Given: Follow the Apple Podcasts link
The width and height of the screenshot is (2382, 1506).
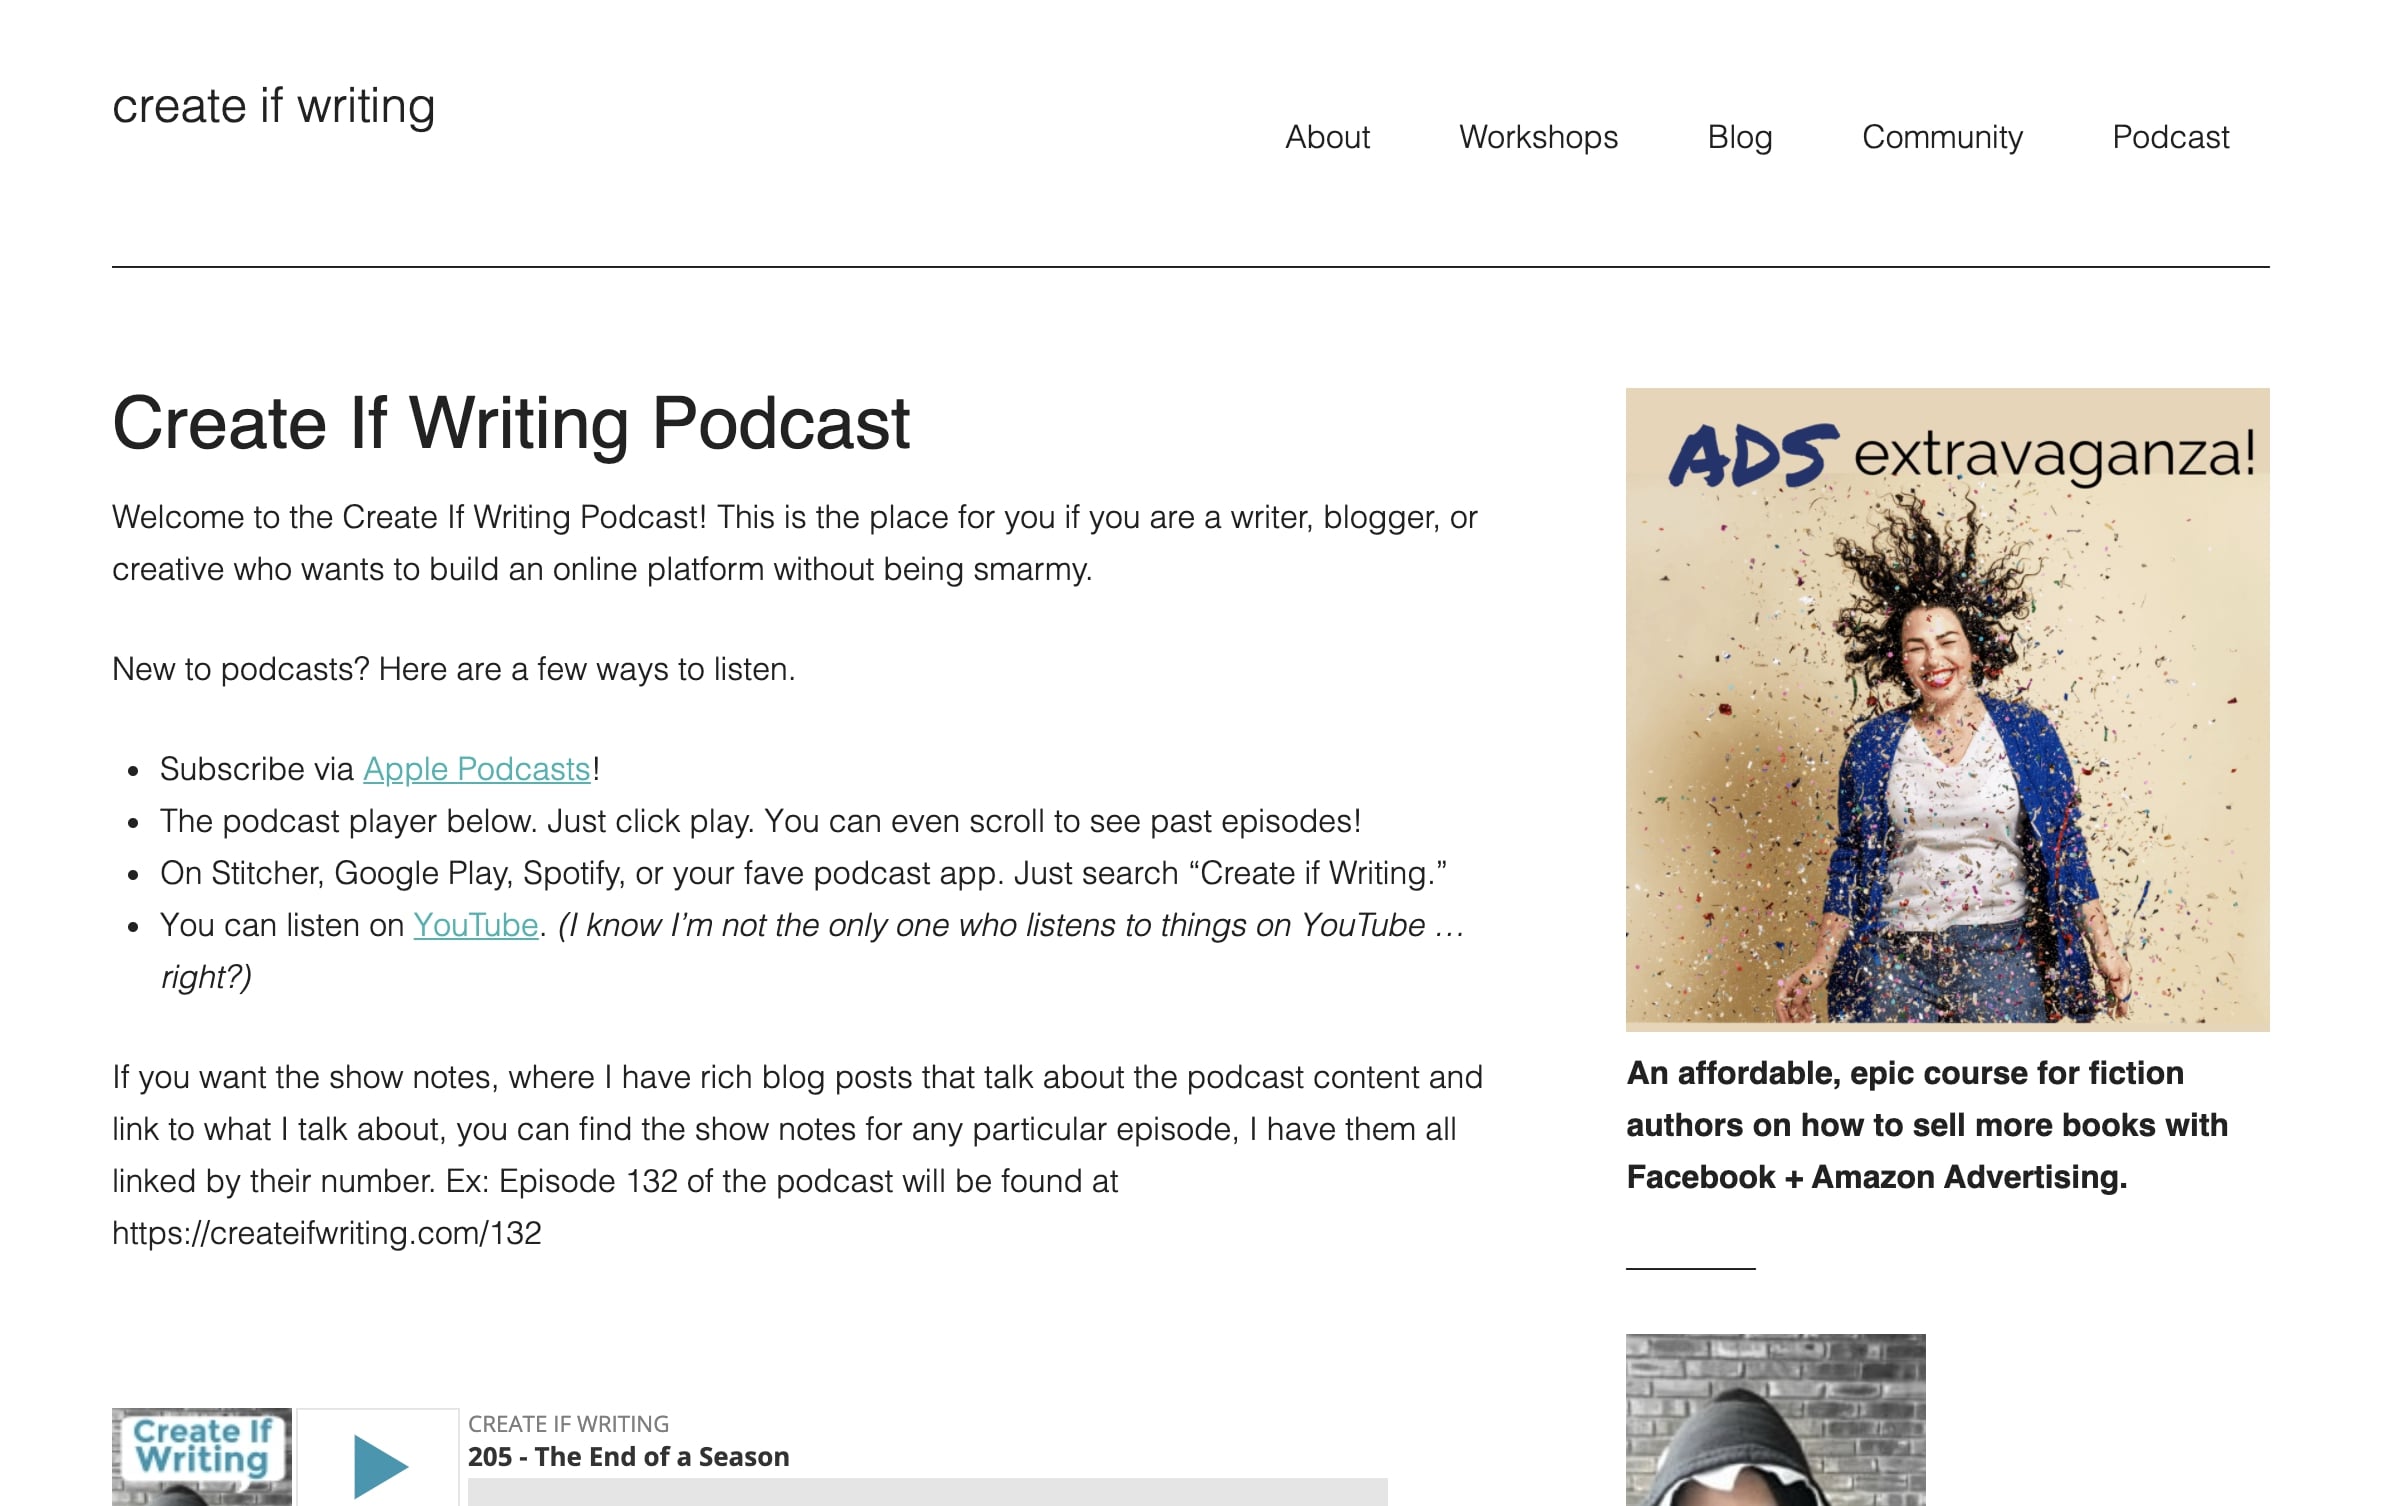Looking at the screenshot, I should point(476,769).
